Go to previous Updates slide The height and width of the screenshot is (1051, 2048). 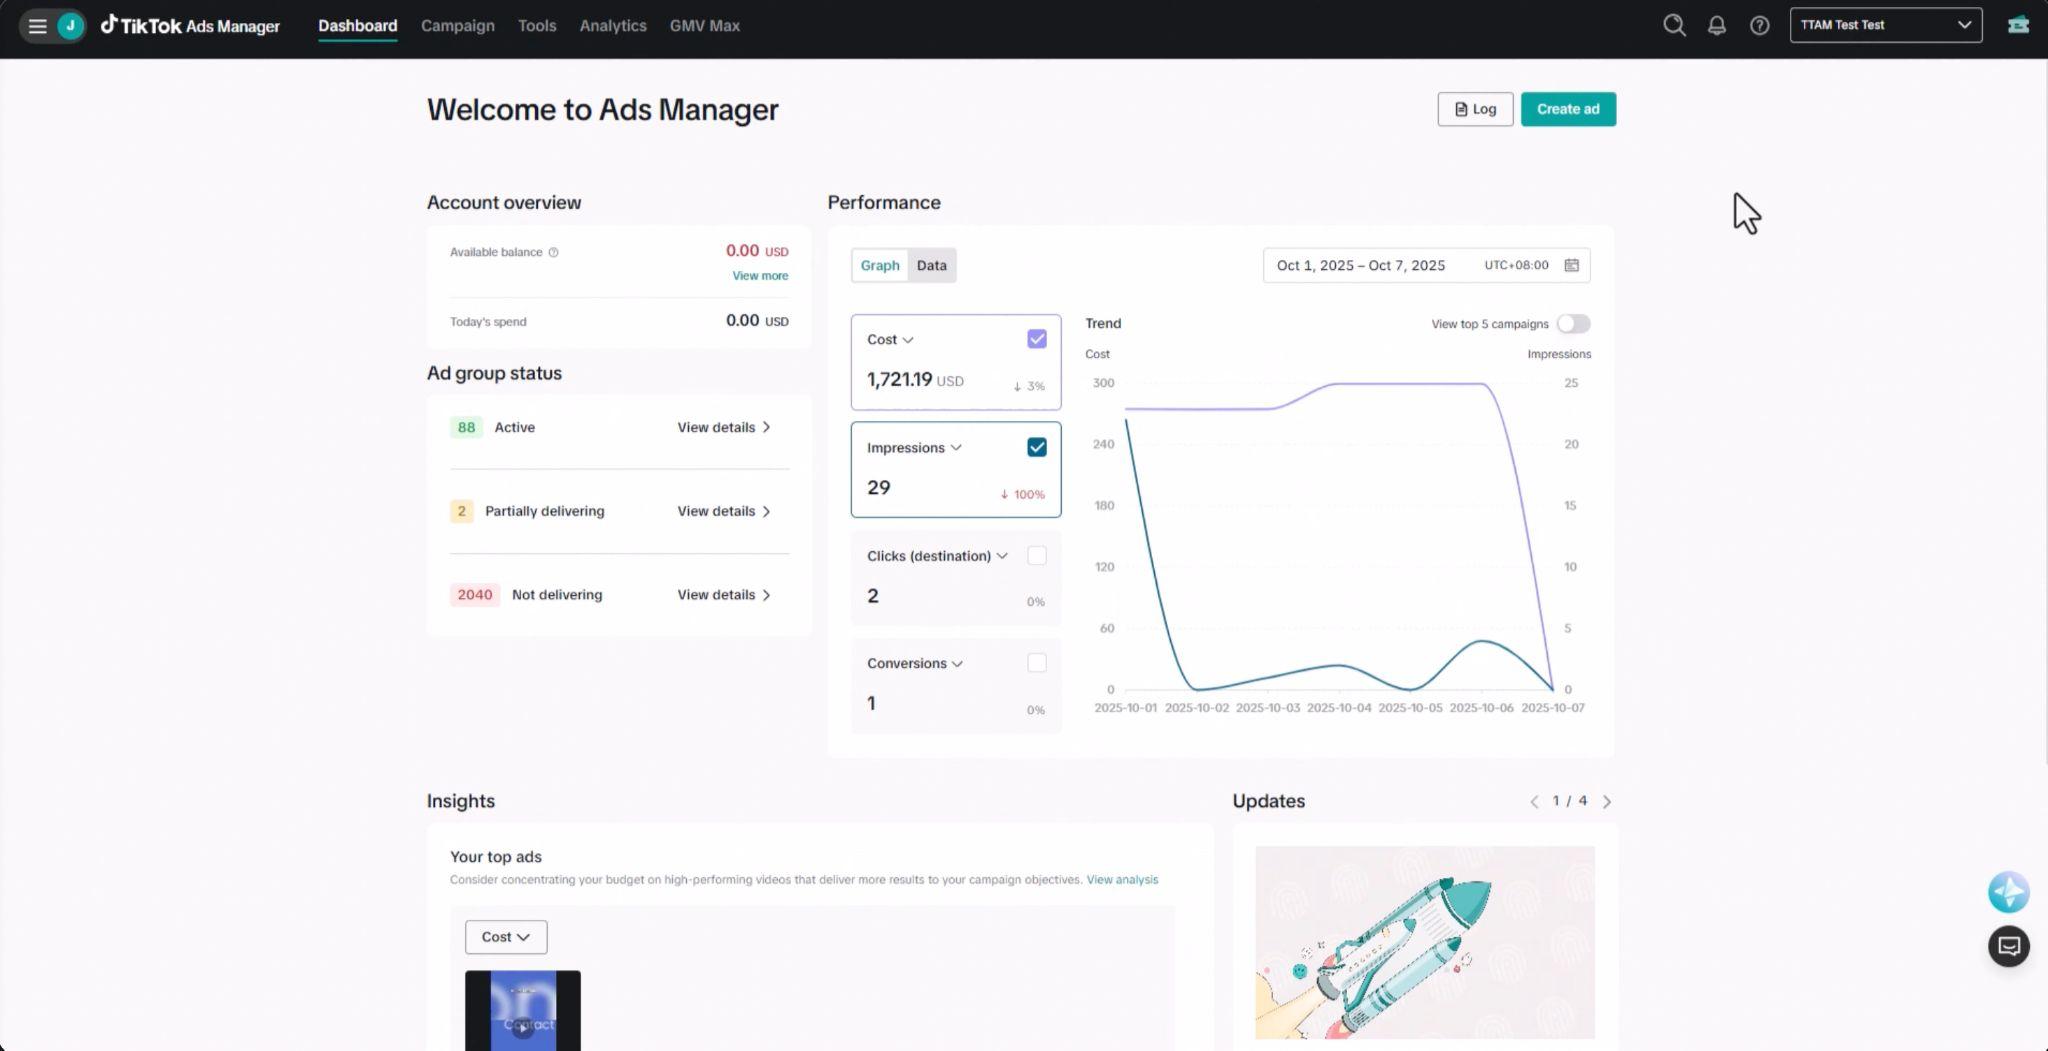tap(1534, 802)
